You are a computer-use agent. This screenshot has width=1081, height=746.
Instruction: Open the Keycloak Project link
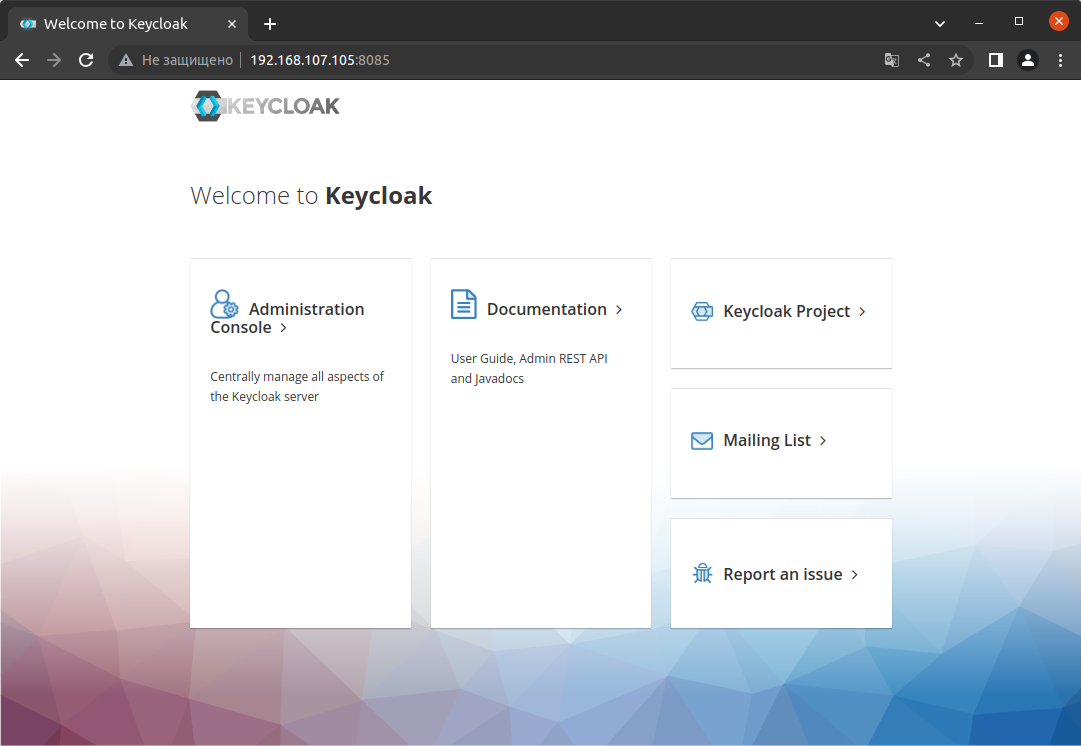tap(787, 312)
